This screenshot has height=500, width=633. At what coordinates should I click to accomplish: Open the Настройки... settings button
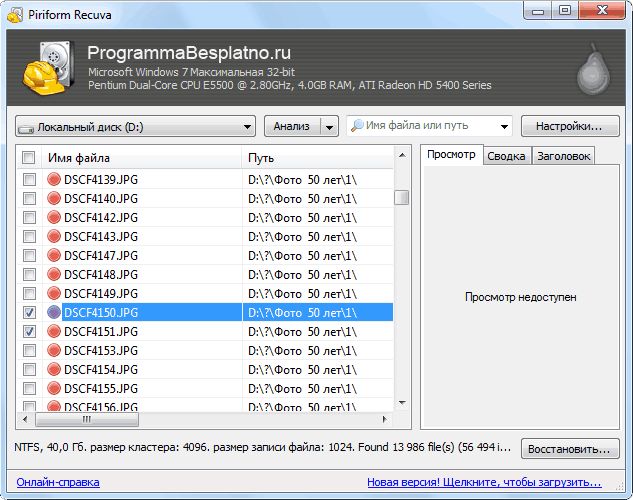(x=570, y=126)
